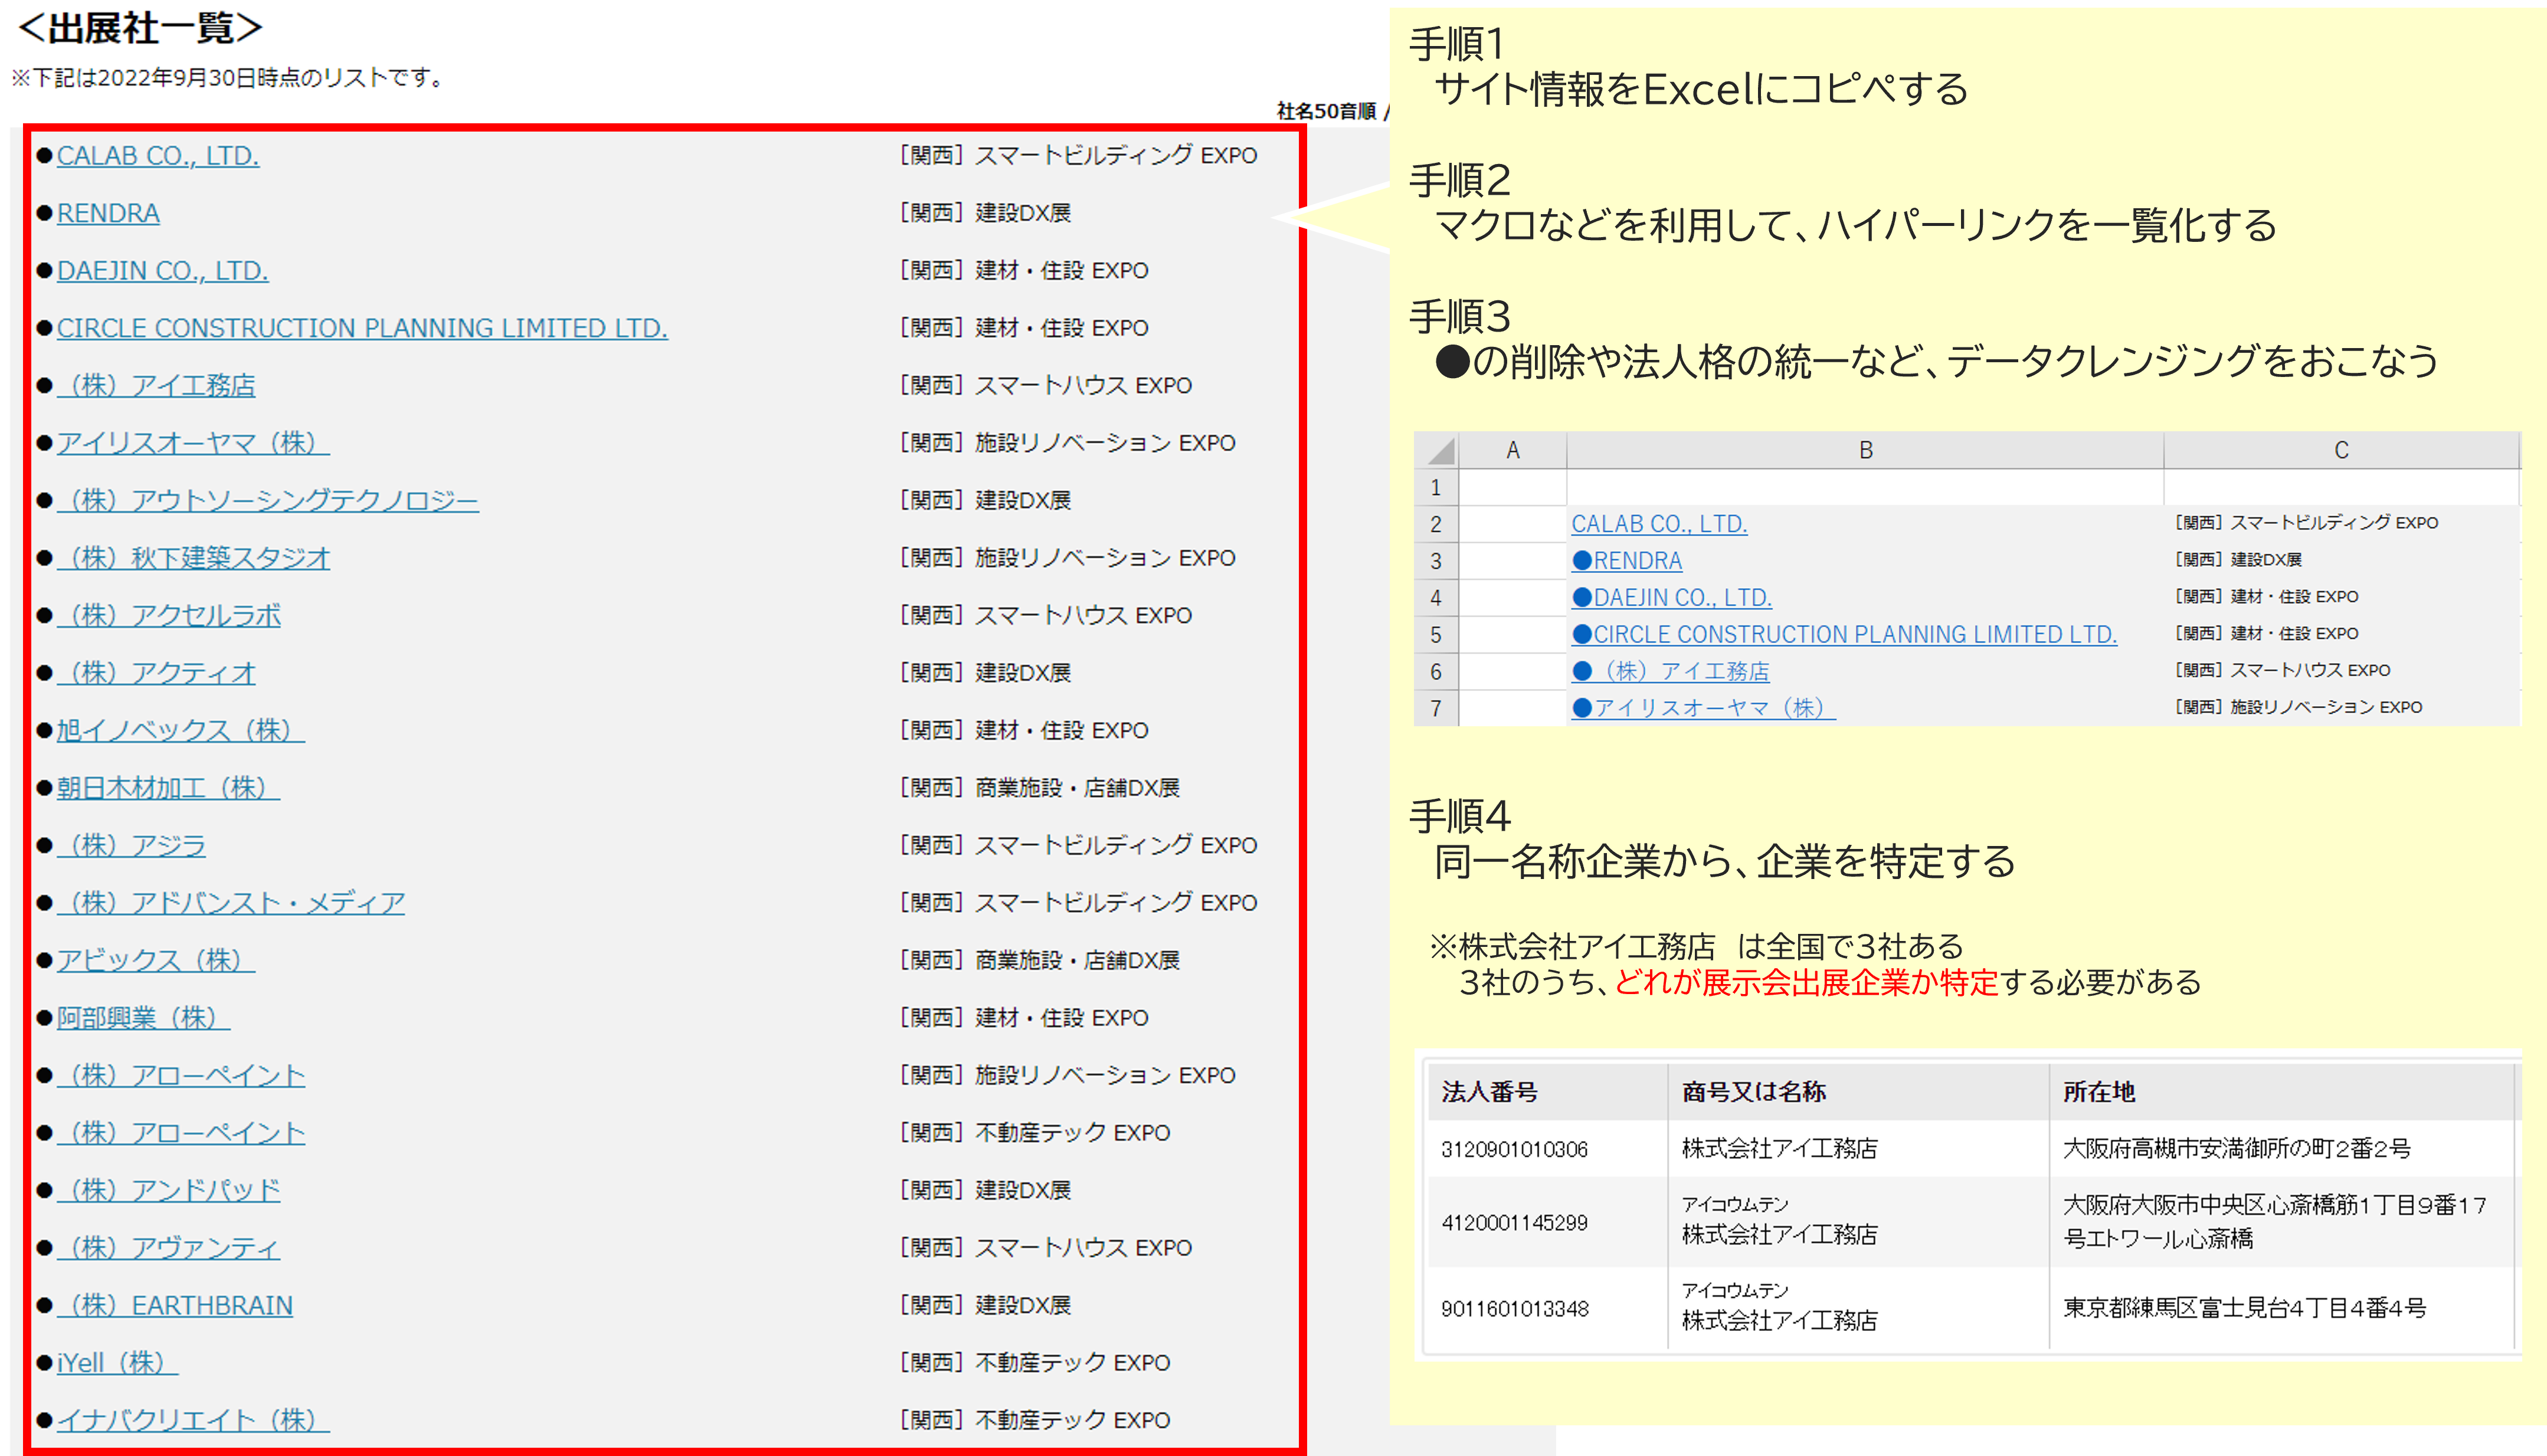2547x1456 pixels.
Task: Open the (株)アクティオ link
Action: (156, 673)
